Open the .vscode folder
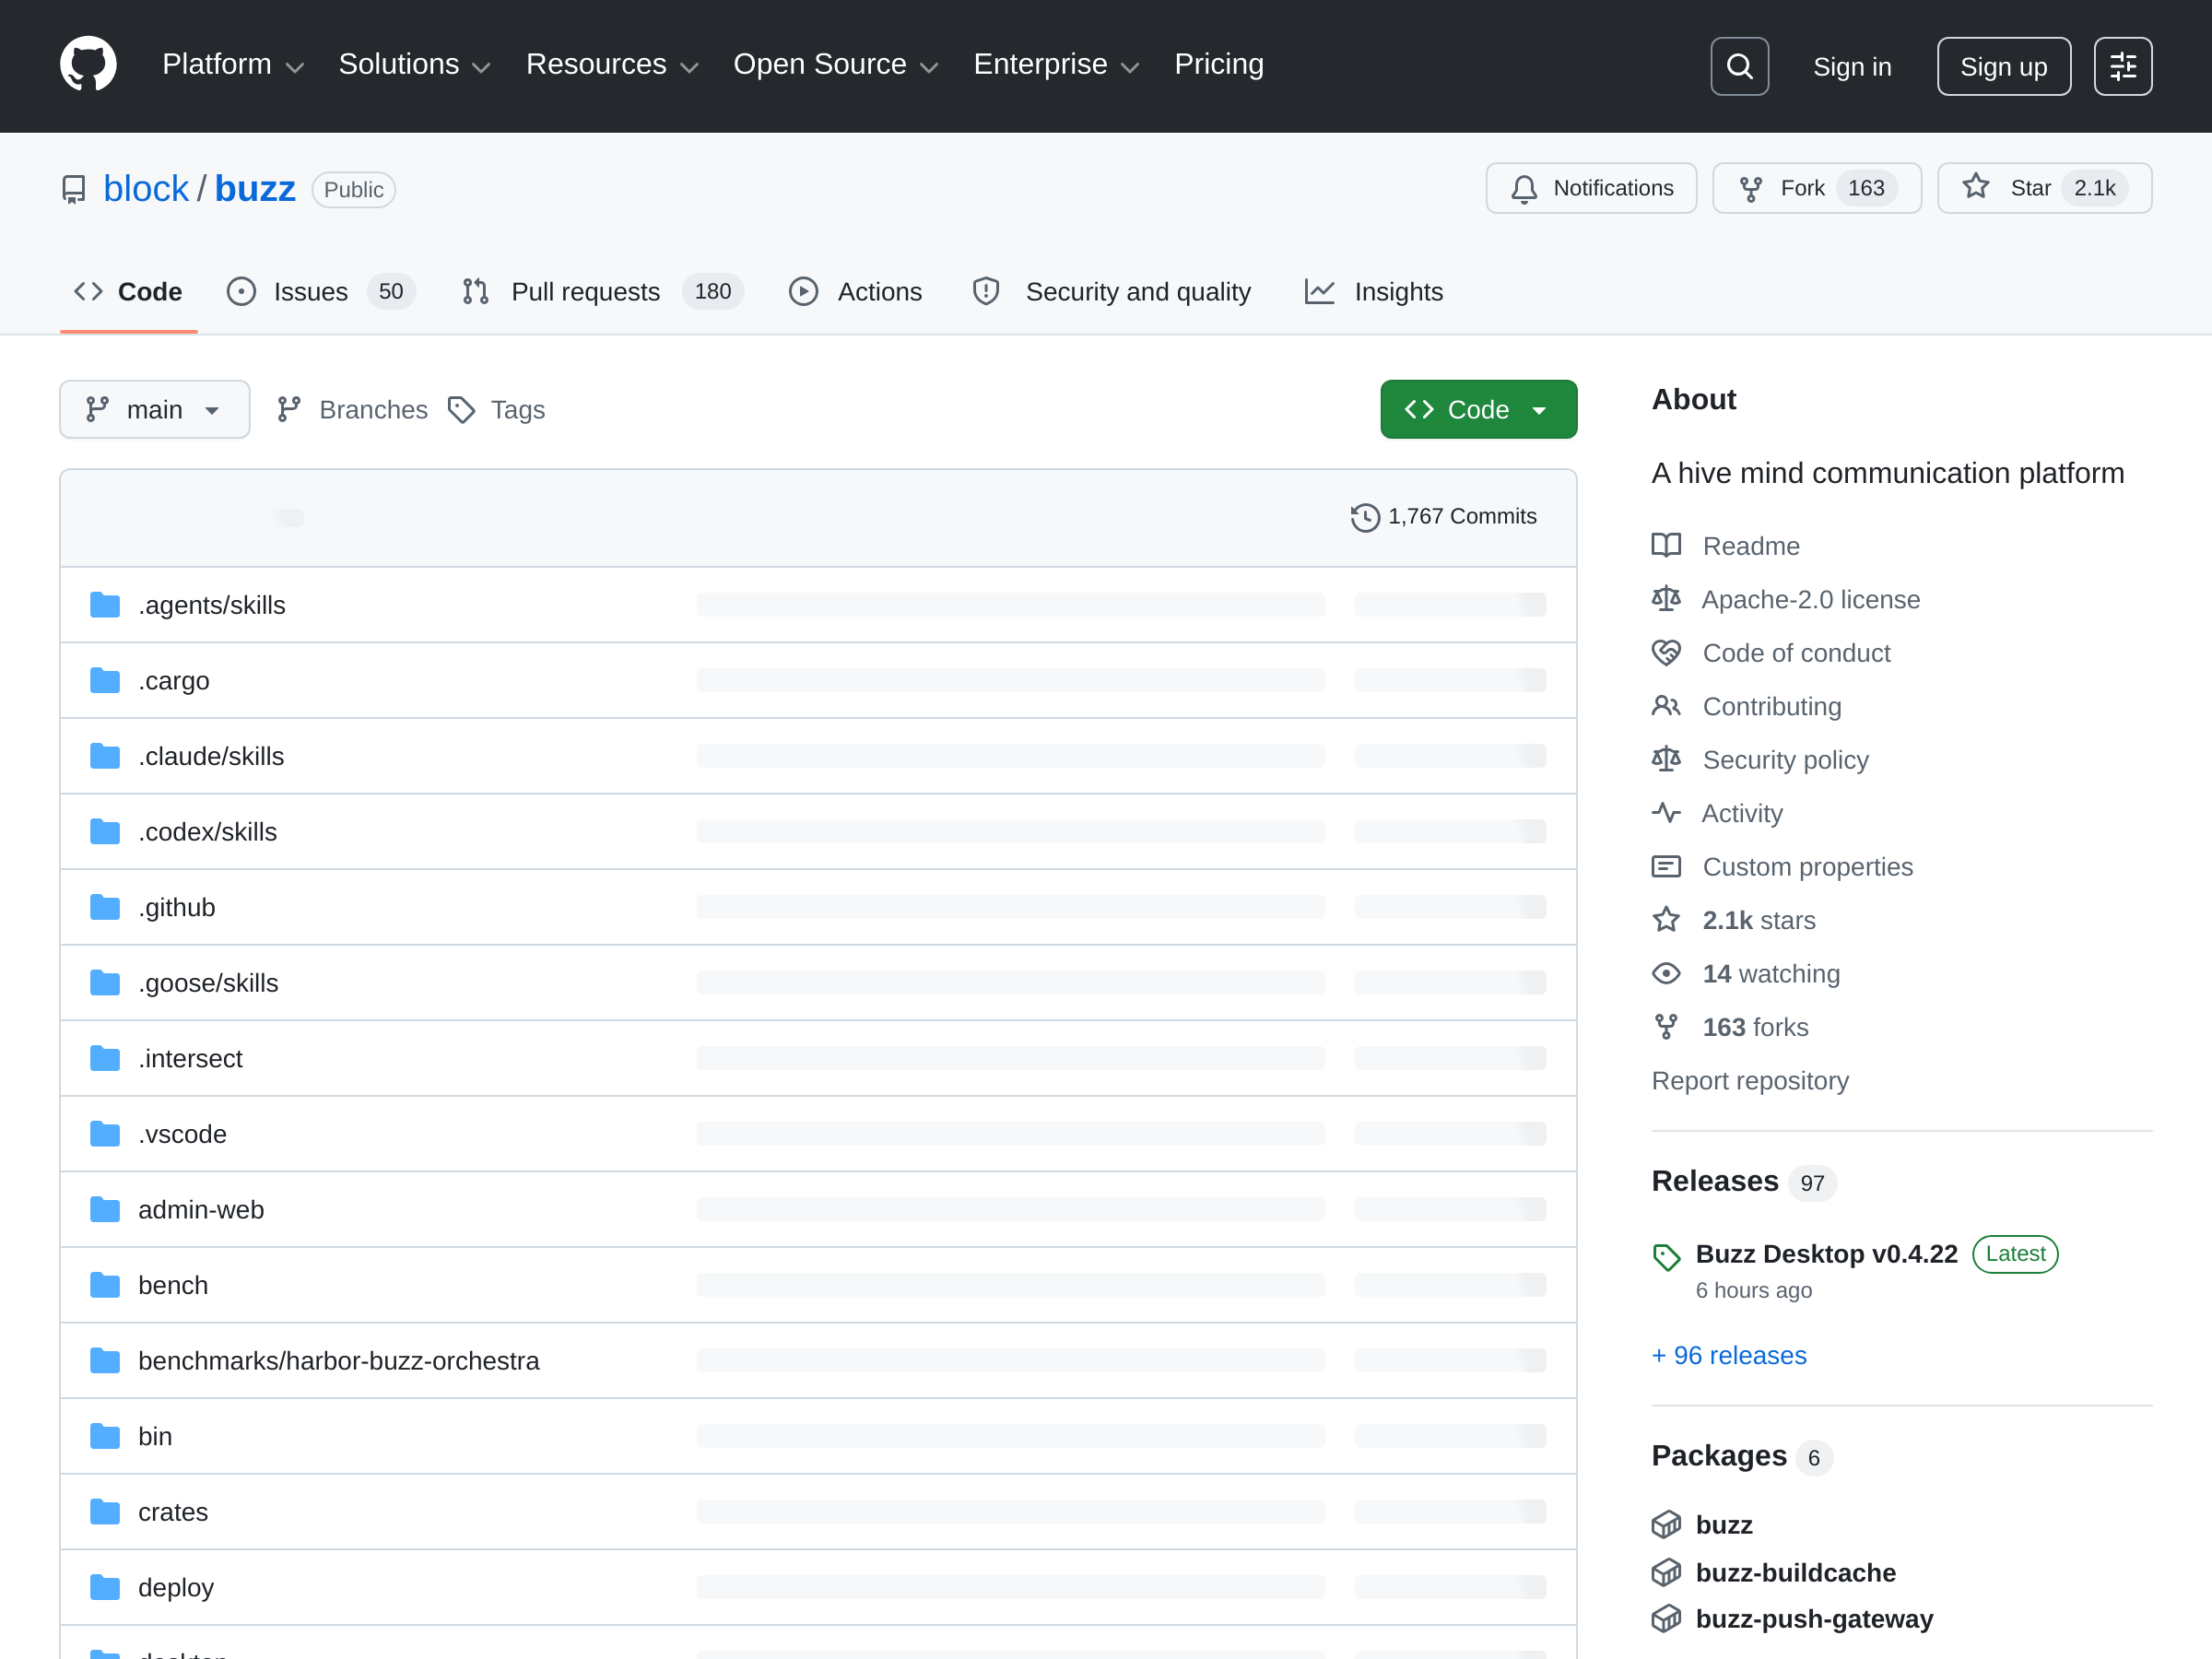Screen dimensions: 2212x1659 [182, 1133]
